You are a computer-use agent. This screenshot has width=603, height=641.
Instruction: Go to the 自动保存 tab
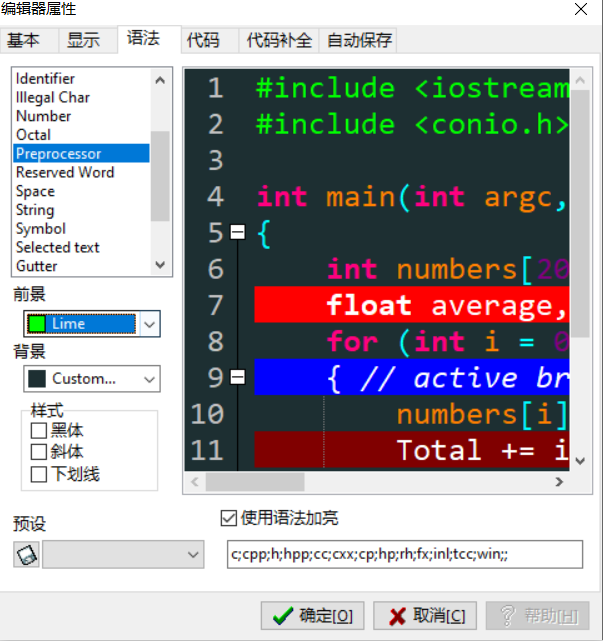[358, 40]
